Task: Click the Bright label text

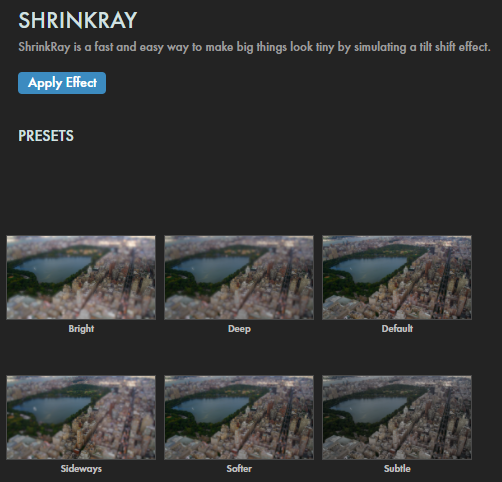Action: [x=81, y=329]
